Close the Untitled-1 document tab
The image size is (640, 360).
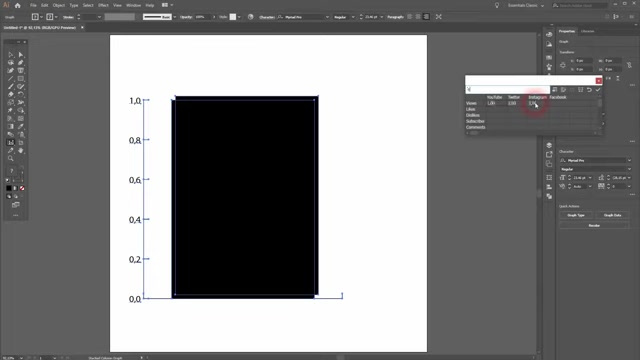(82, 27)
